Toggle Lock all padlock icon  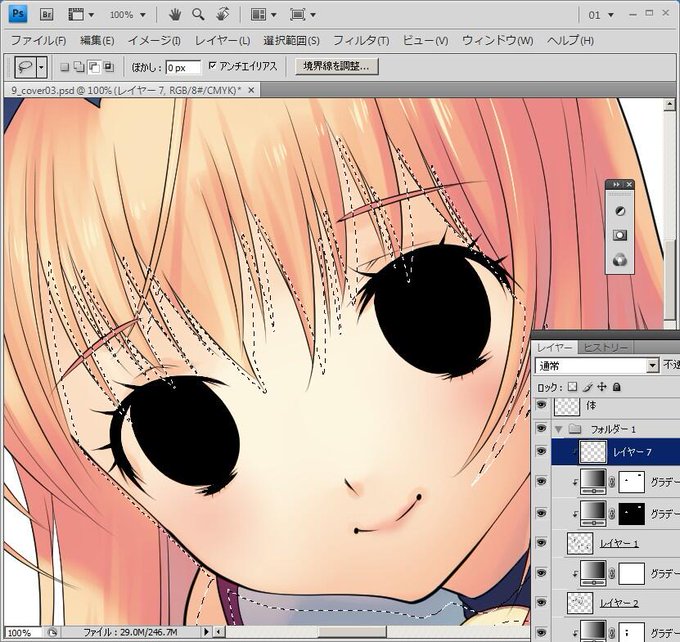click(616, 387)
